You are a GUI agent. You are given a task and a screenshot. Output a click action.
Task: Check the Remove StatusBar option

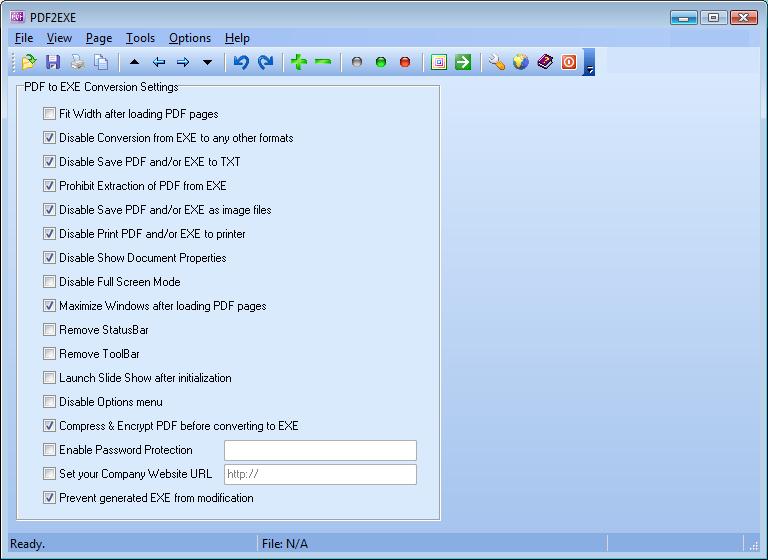click(49, 330)
